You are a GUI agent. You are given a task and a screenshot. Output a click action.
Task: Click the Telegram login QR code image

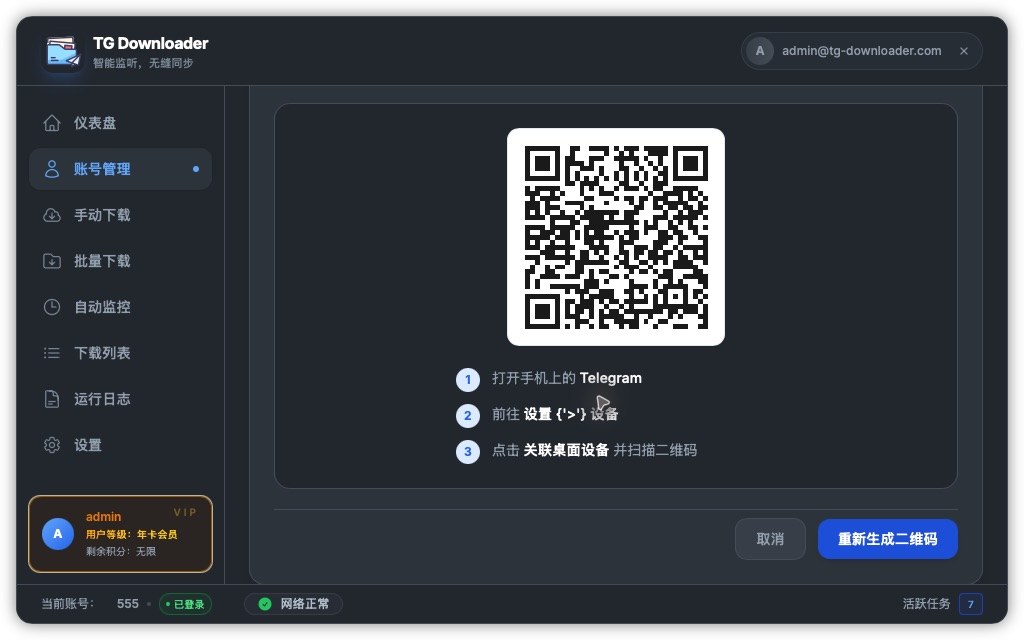point(616,237)
